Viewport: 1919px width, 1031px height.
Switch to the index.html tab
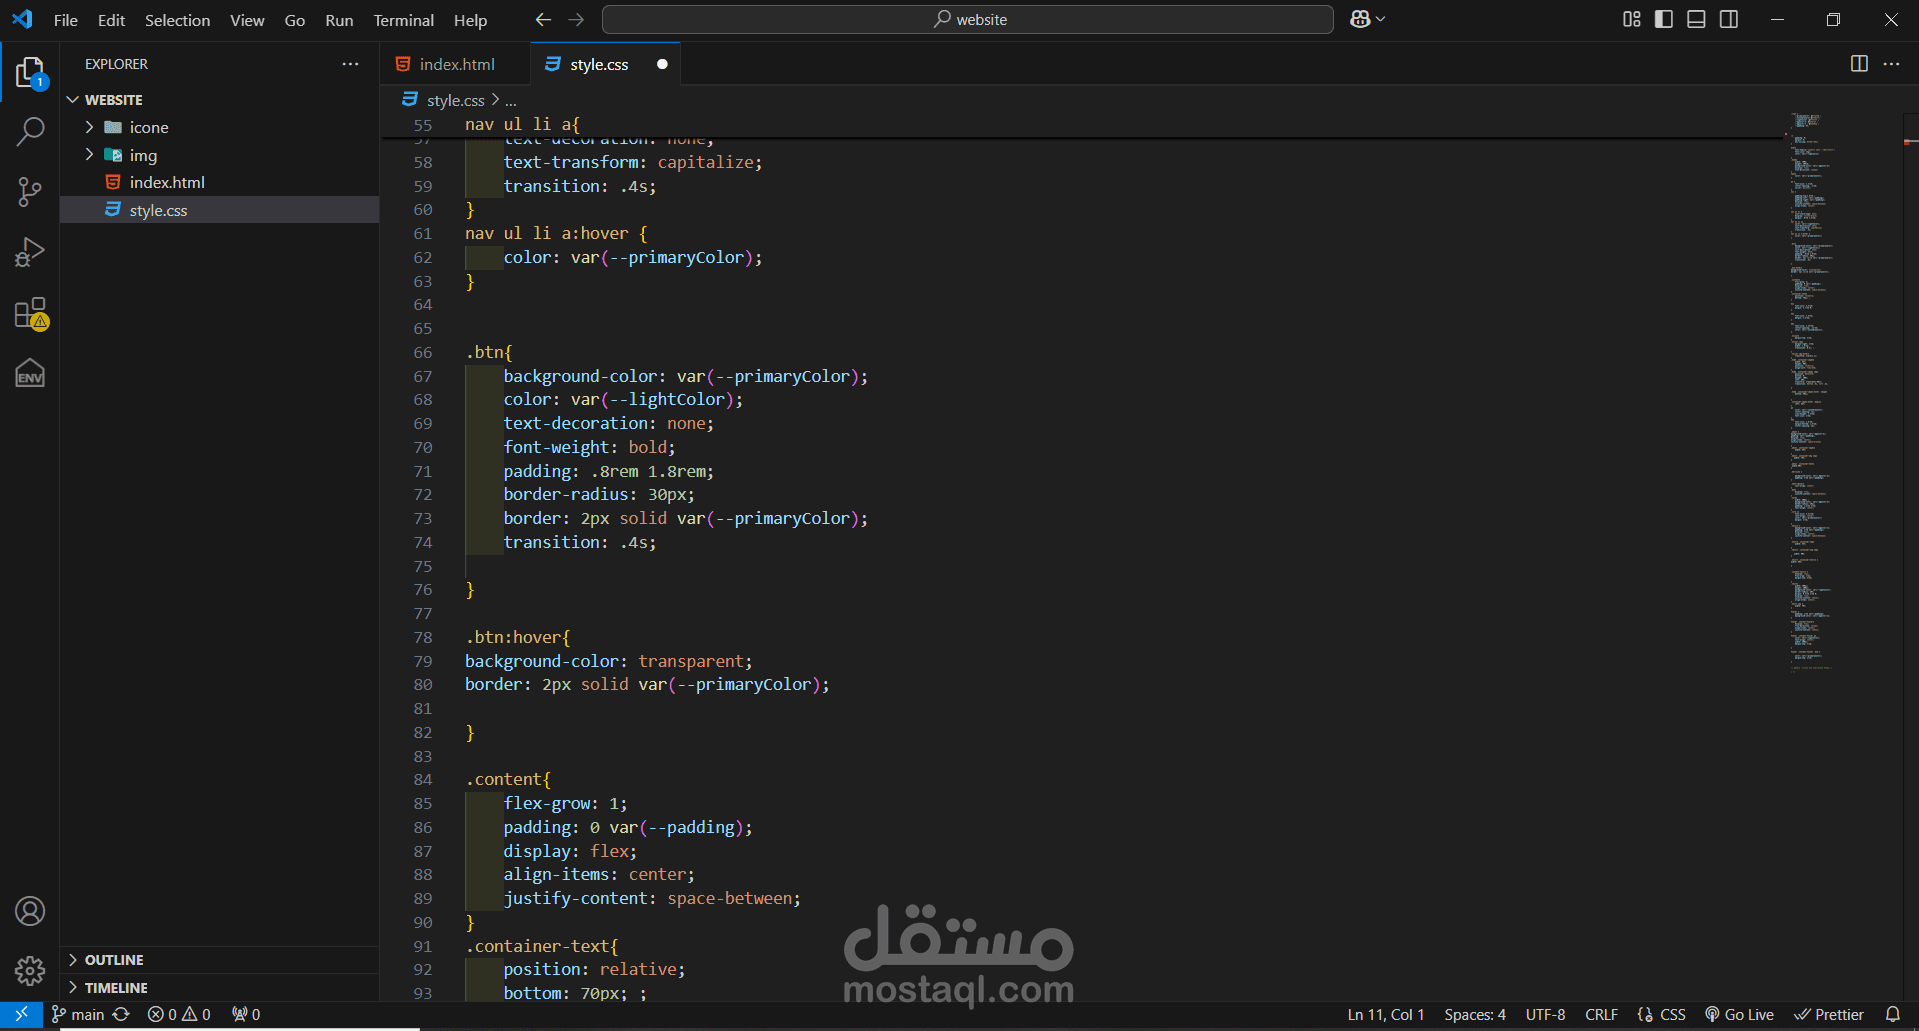[x=455, y=64]
